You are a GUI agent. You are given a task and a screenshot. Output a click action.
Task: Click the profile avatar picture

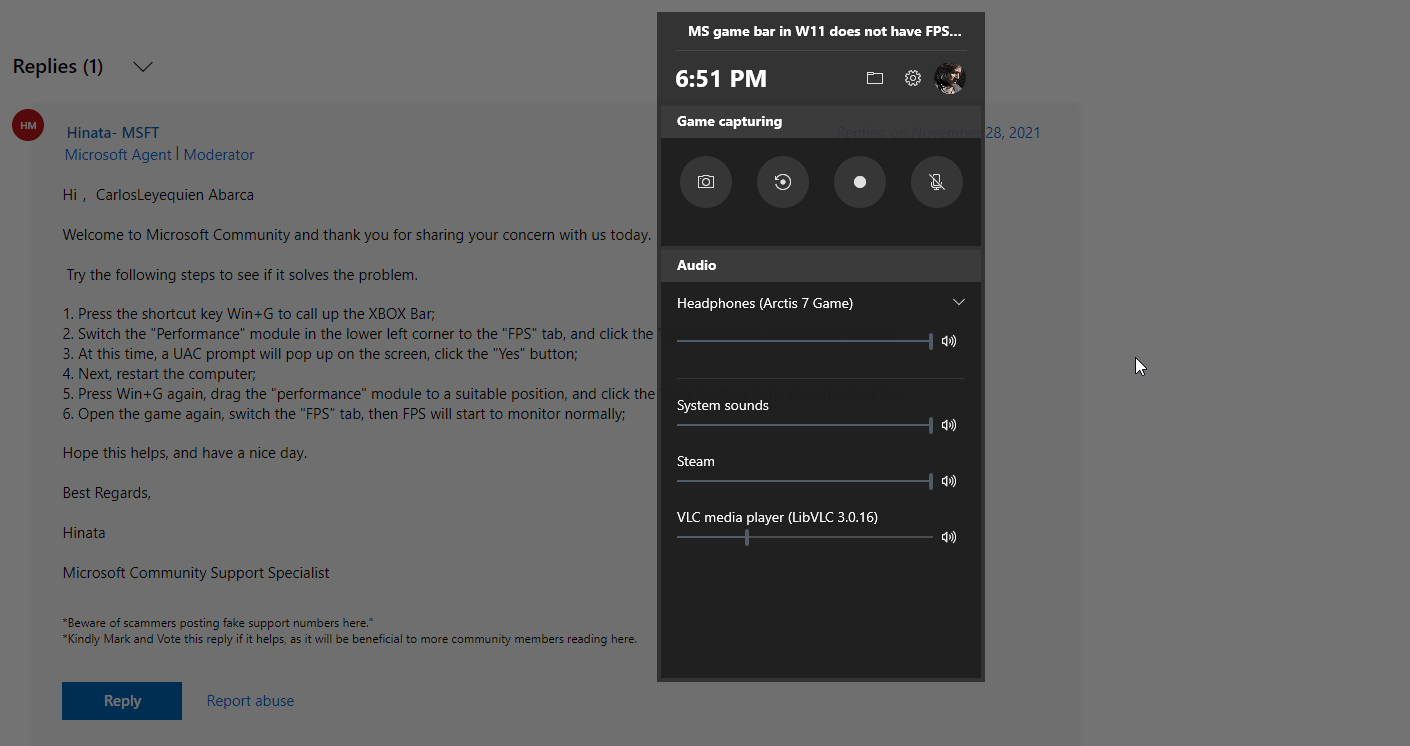(x=949, y=78)
